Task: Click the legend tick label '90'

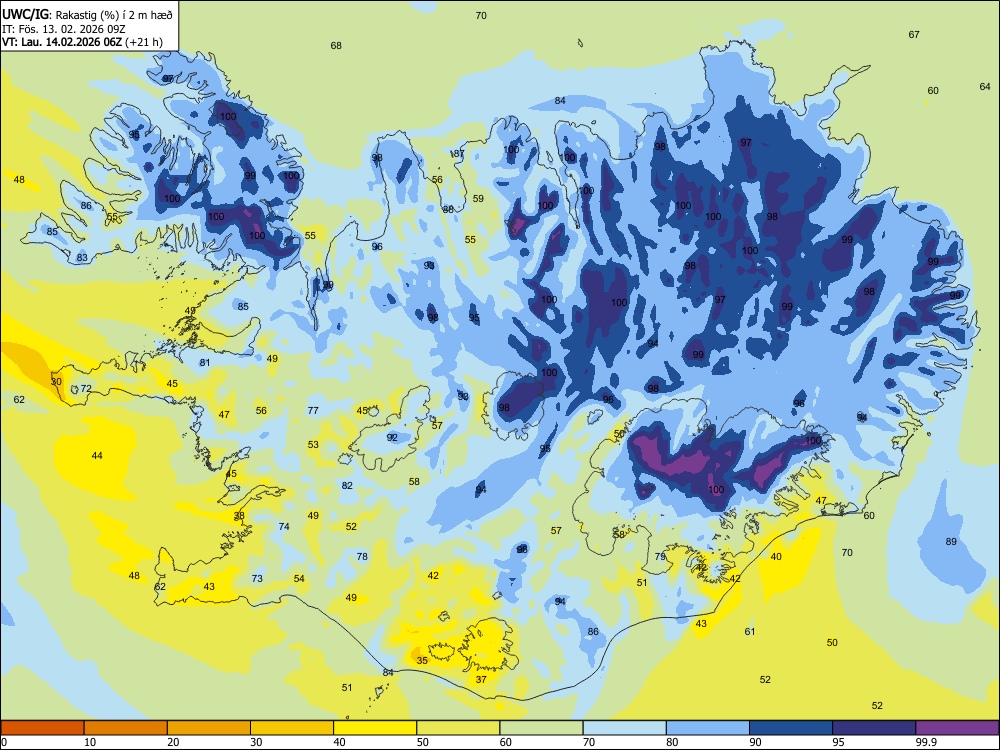Action: (755, 742)
